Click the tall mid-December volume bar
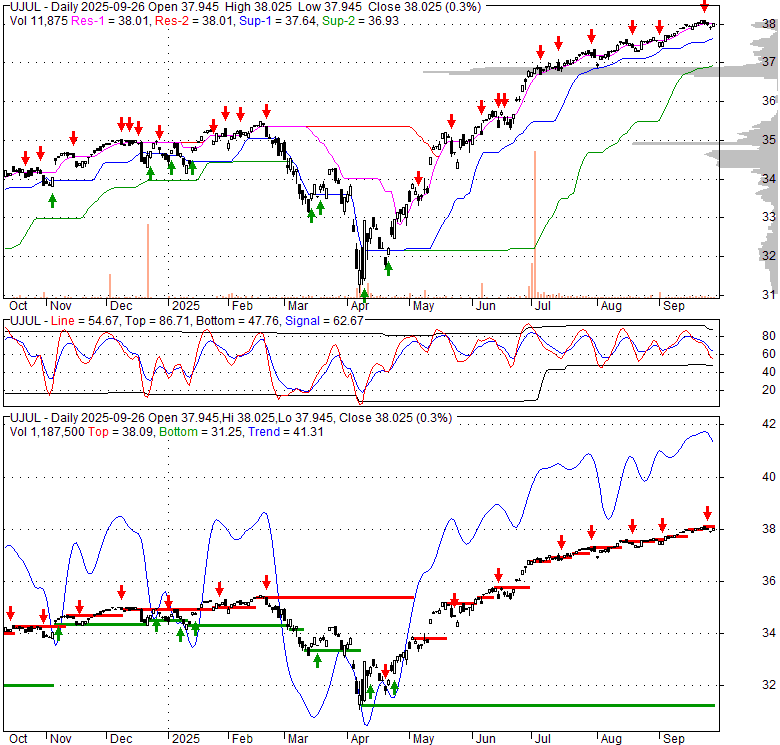The height and width of the screenshot is (745, 780). click(148, 261)
